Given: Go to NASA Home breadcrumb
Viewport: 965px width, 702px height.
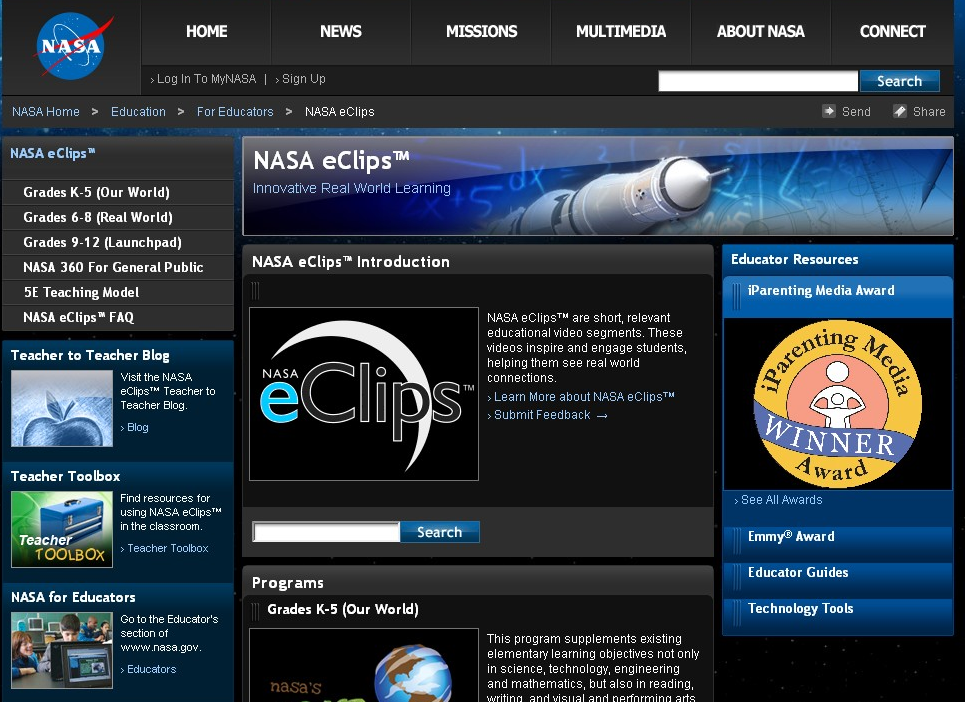Looking at the screenshot, I should pos(46,111).
